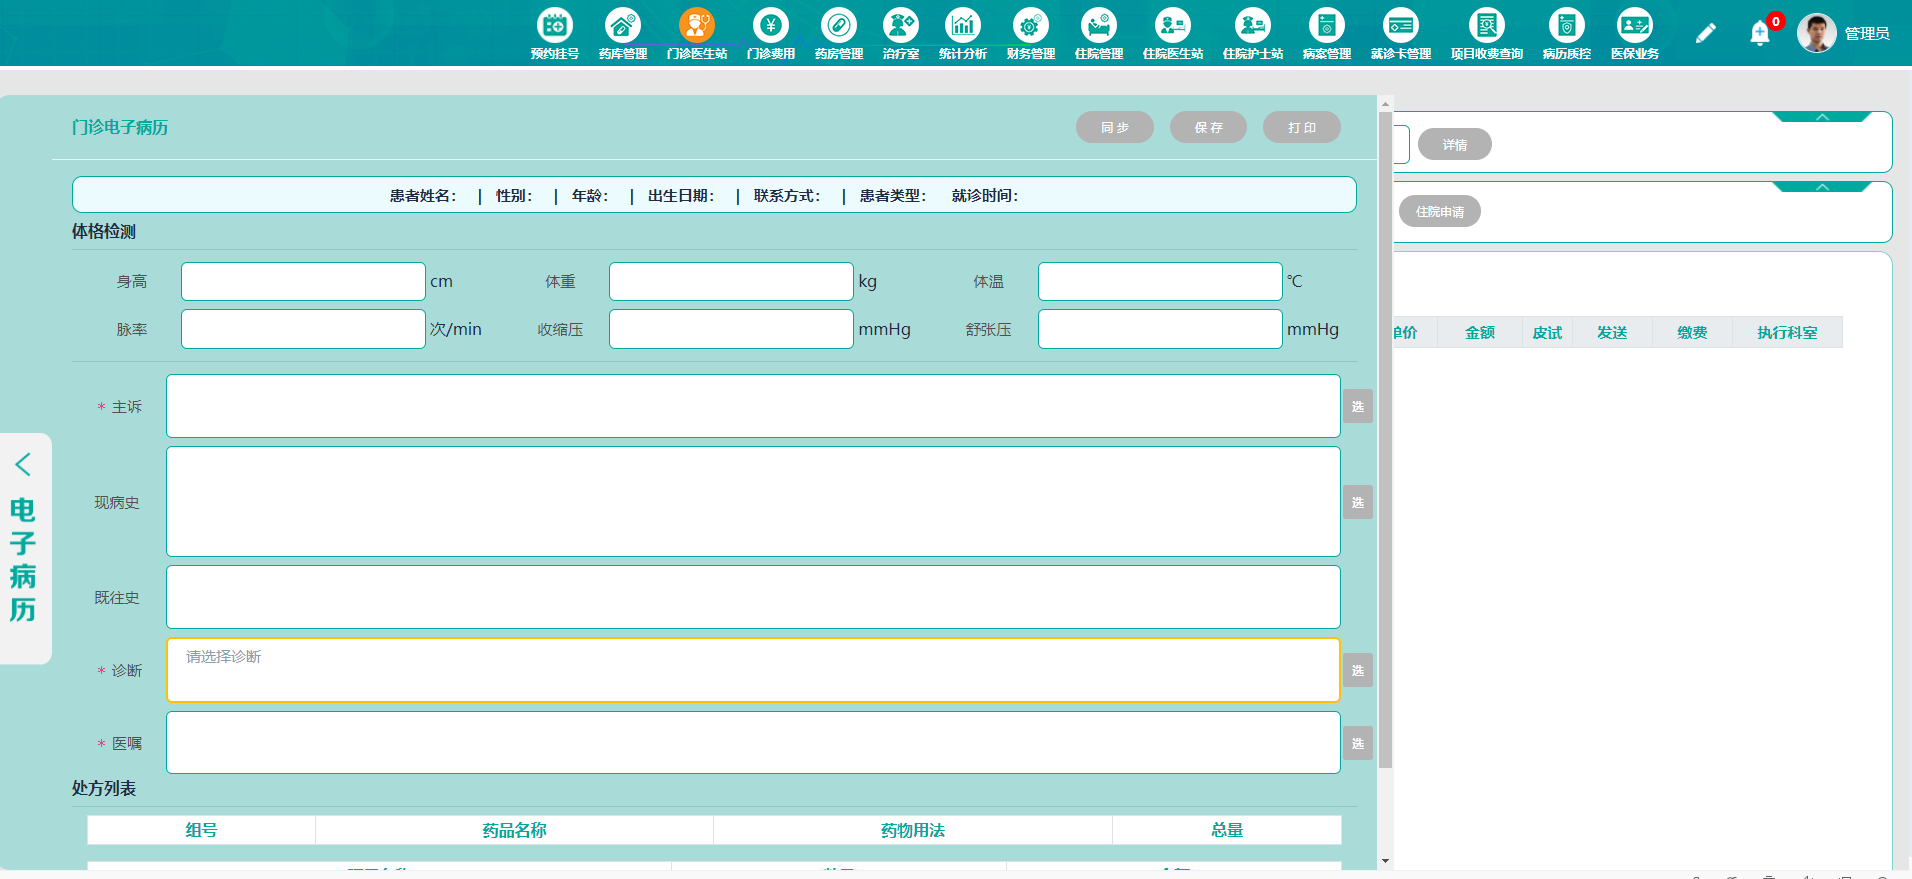
Task: Collapse the first right panel chevron
Action: (1822, 117)
